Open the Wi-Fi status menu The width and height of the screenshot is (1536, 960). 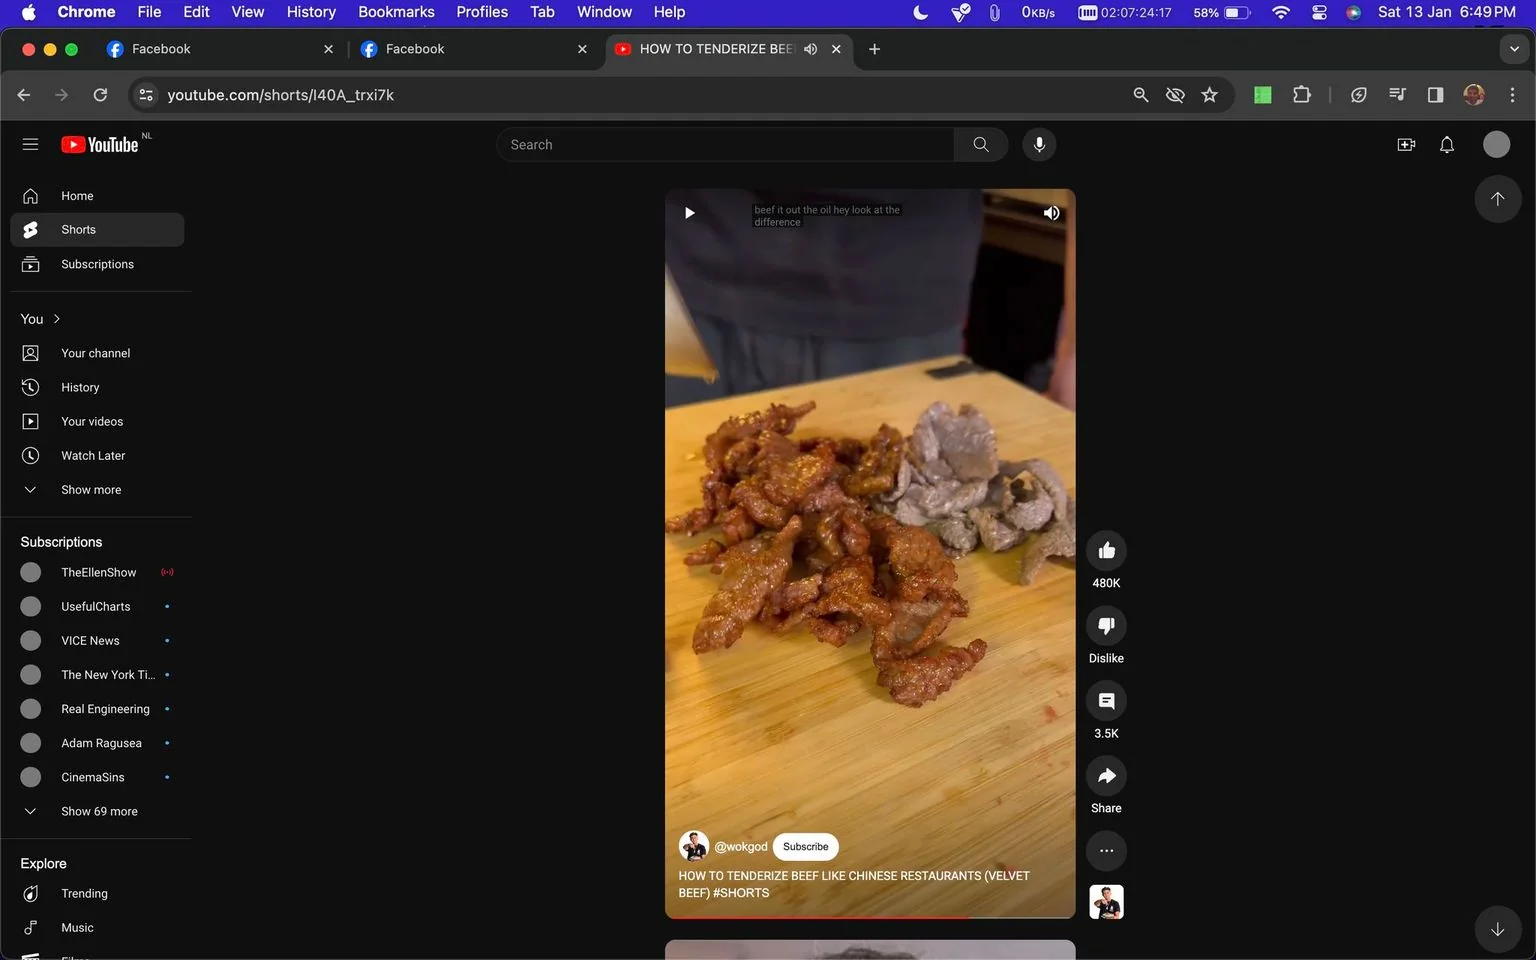[x=1281, y=12]
